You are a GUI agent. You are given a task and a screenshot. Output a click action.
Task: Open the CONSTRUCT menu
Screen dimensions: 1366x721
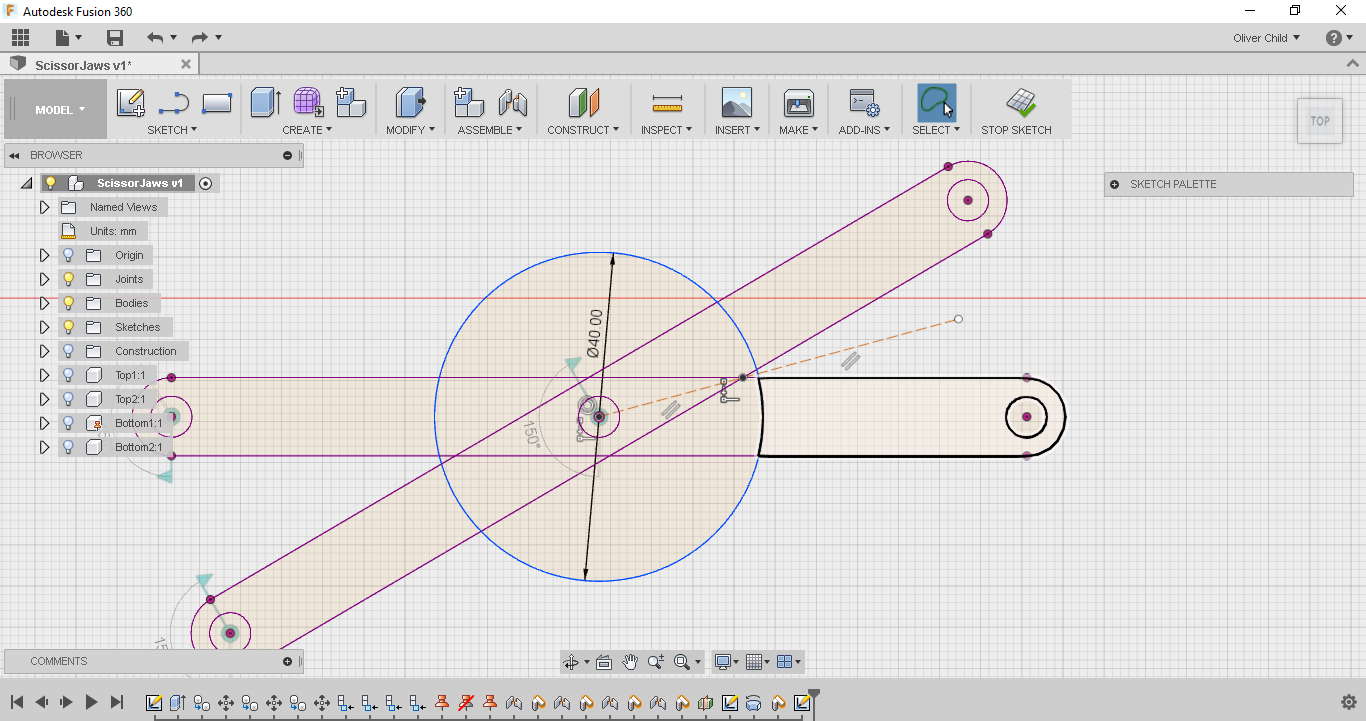[x=583, y=130]
